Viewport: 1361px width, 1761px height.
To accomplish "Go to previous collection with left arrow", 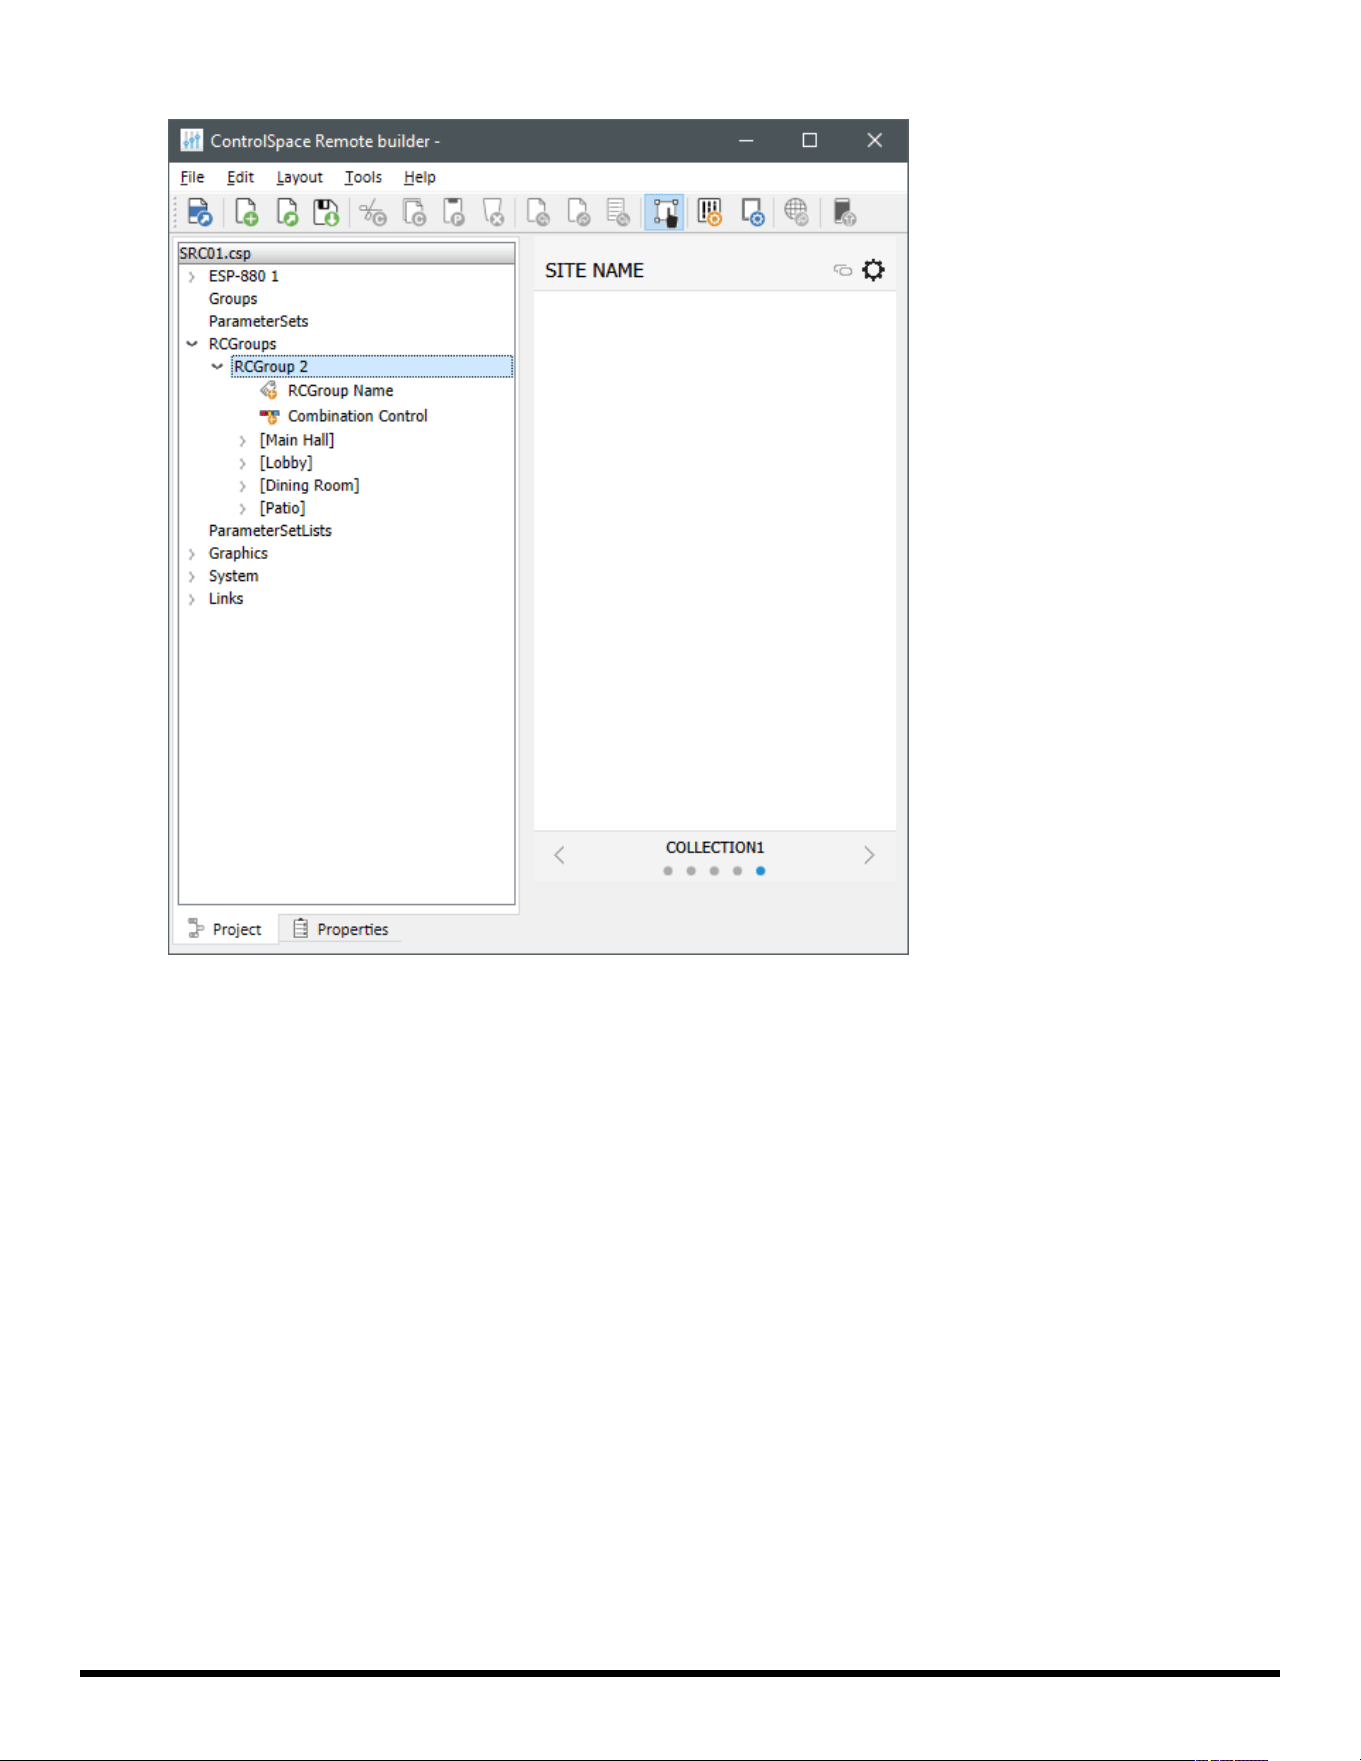I will click(x=560, y=855).
